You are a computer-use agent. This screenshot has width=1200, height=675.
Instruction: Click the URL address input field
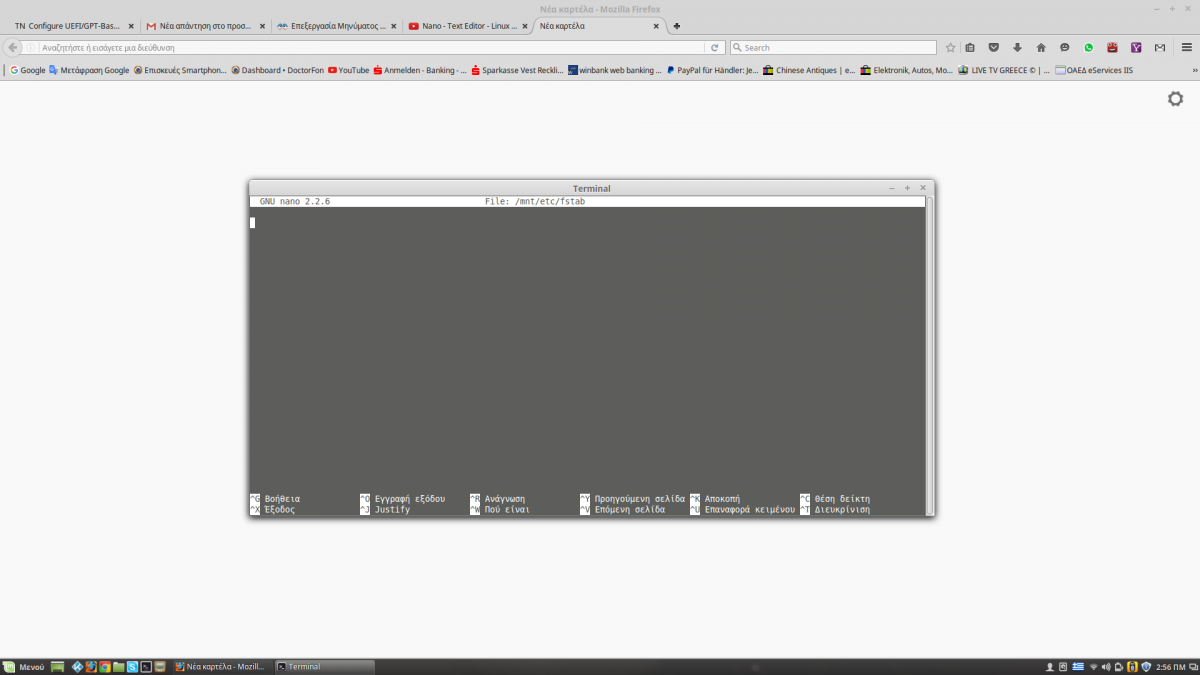(x=372, y=47)
